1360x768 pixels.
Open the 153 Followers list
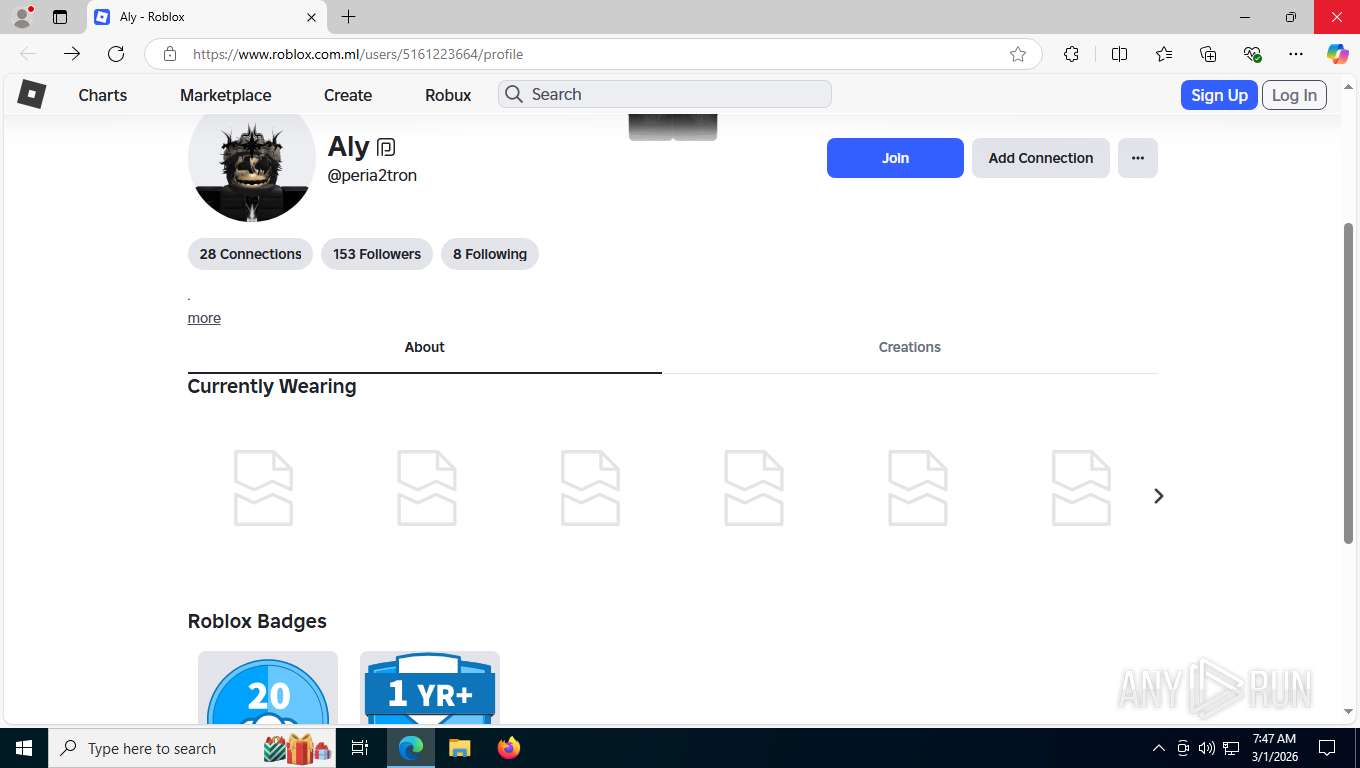point(377,254)
